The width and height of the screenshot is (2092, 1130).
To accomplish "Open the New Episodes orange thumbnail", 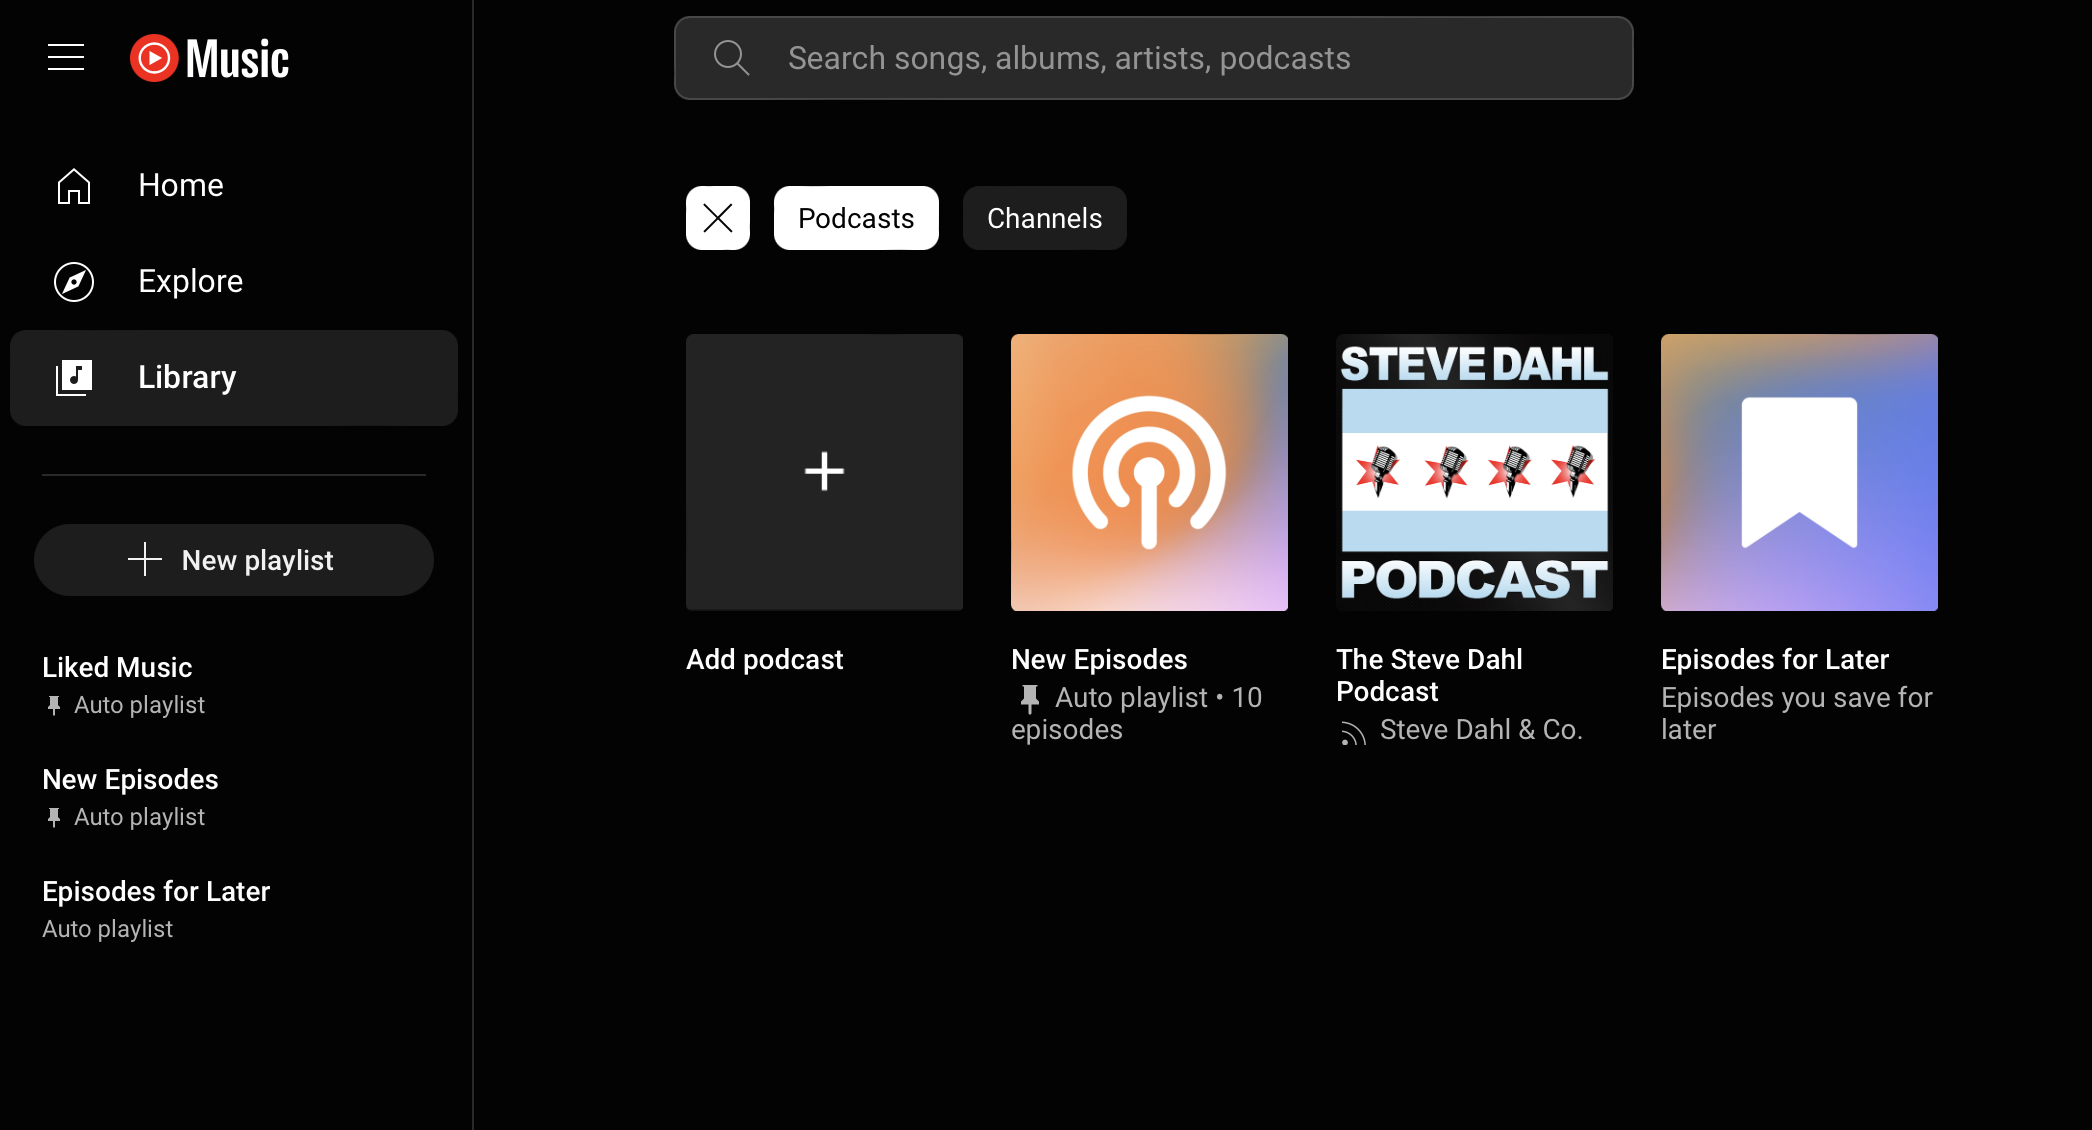I will pos(1149,472).
